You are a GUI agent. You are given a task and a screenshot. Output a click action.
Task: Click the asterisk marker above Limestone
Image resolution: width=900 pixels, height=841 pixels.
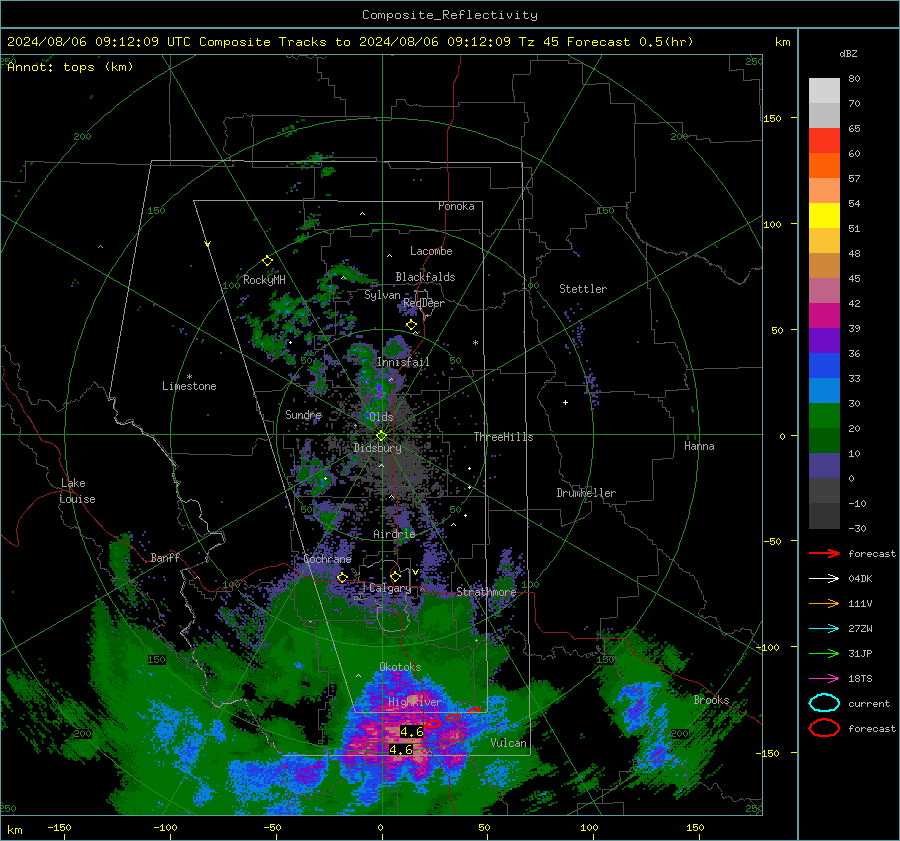(x=189, y=377)
